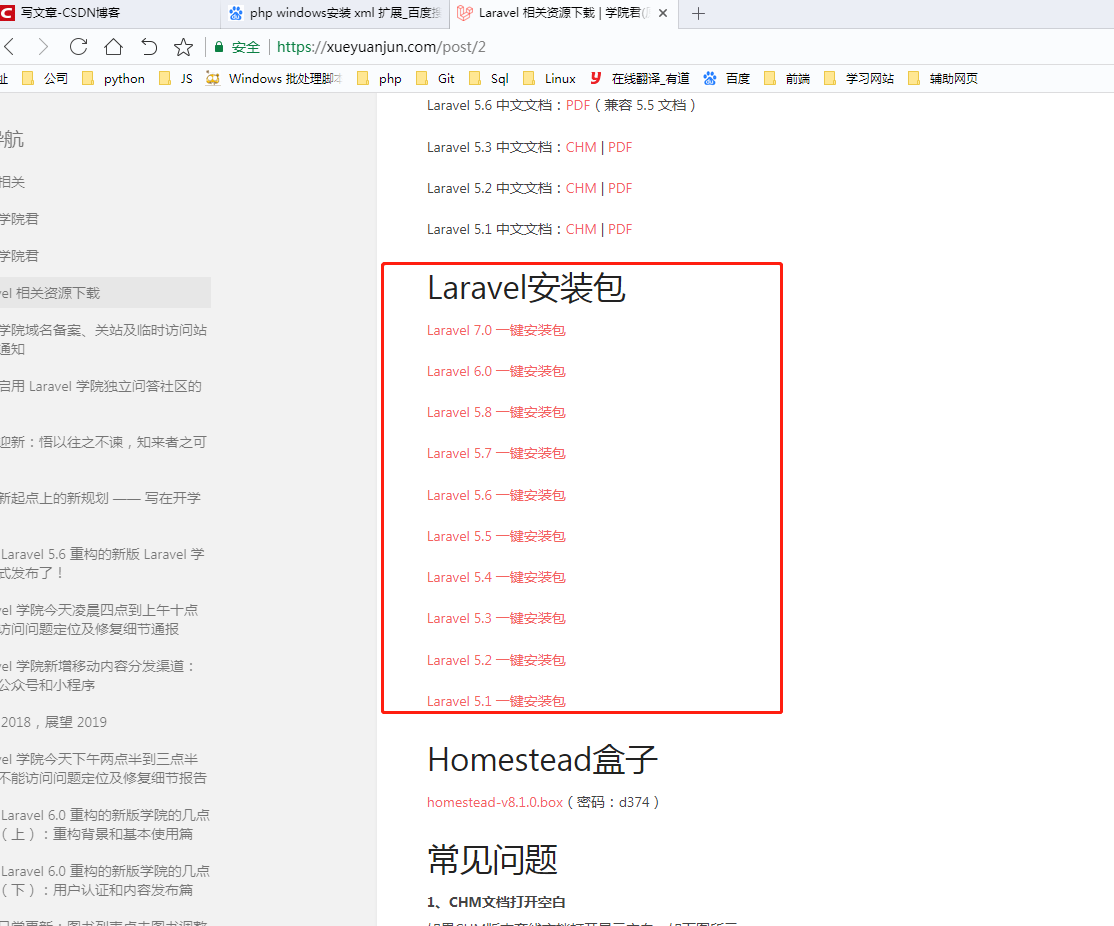This screenshot has height=926, width=1114.
Task: Click the Homestead盒子 heading
Action: pos(543,760)
